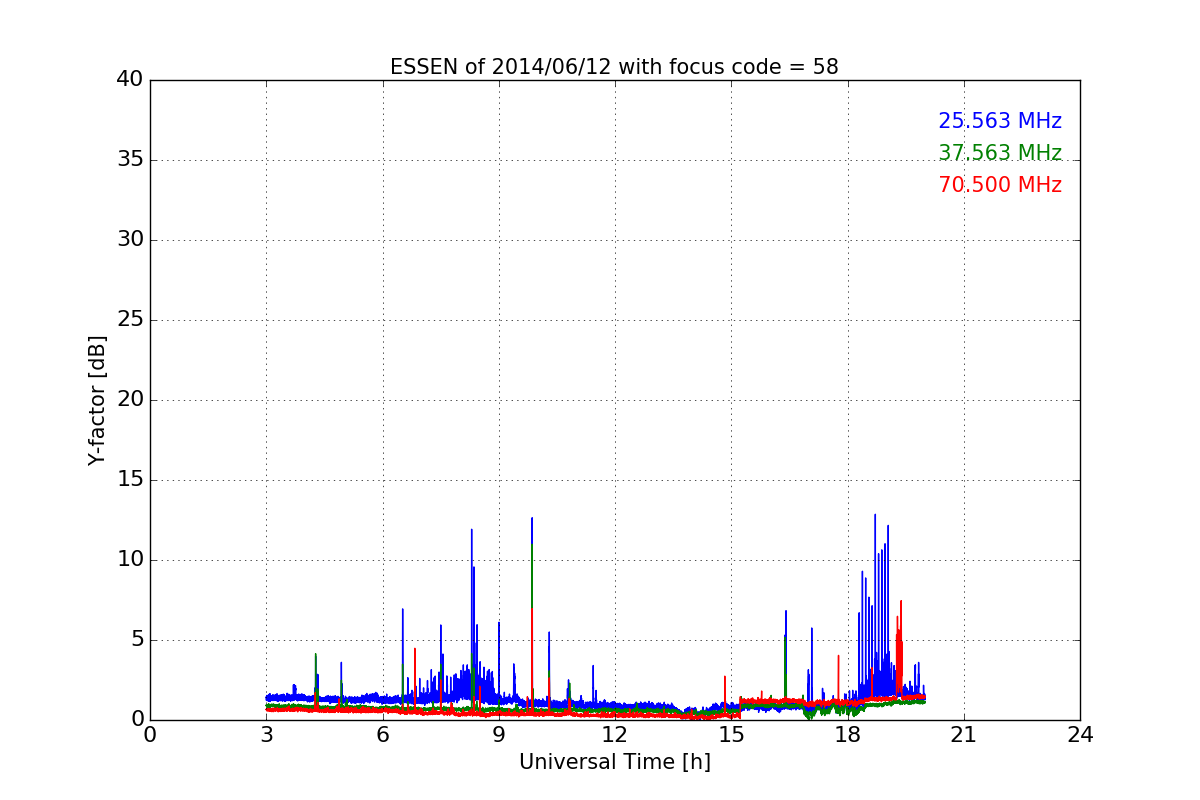Select the green '37.563 MHz' legend label

coord(1000,153)
